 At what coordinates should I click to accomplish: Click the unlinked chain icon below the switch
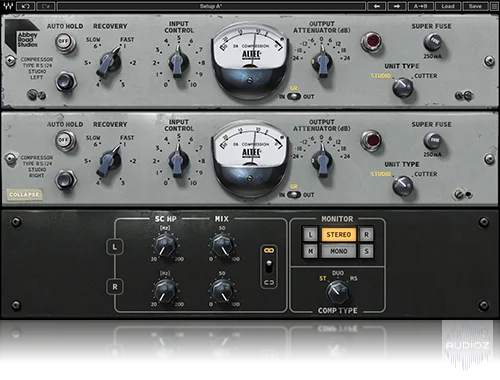pos(269,283)
